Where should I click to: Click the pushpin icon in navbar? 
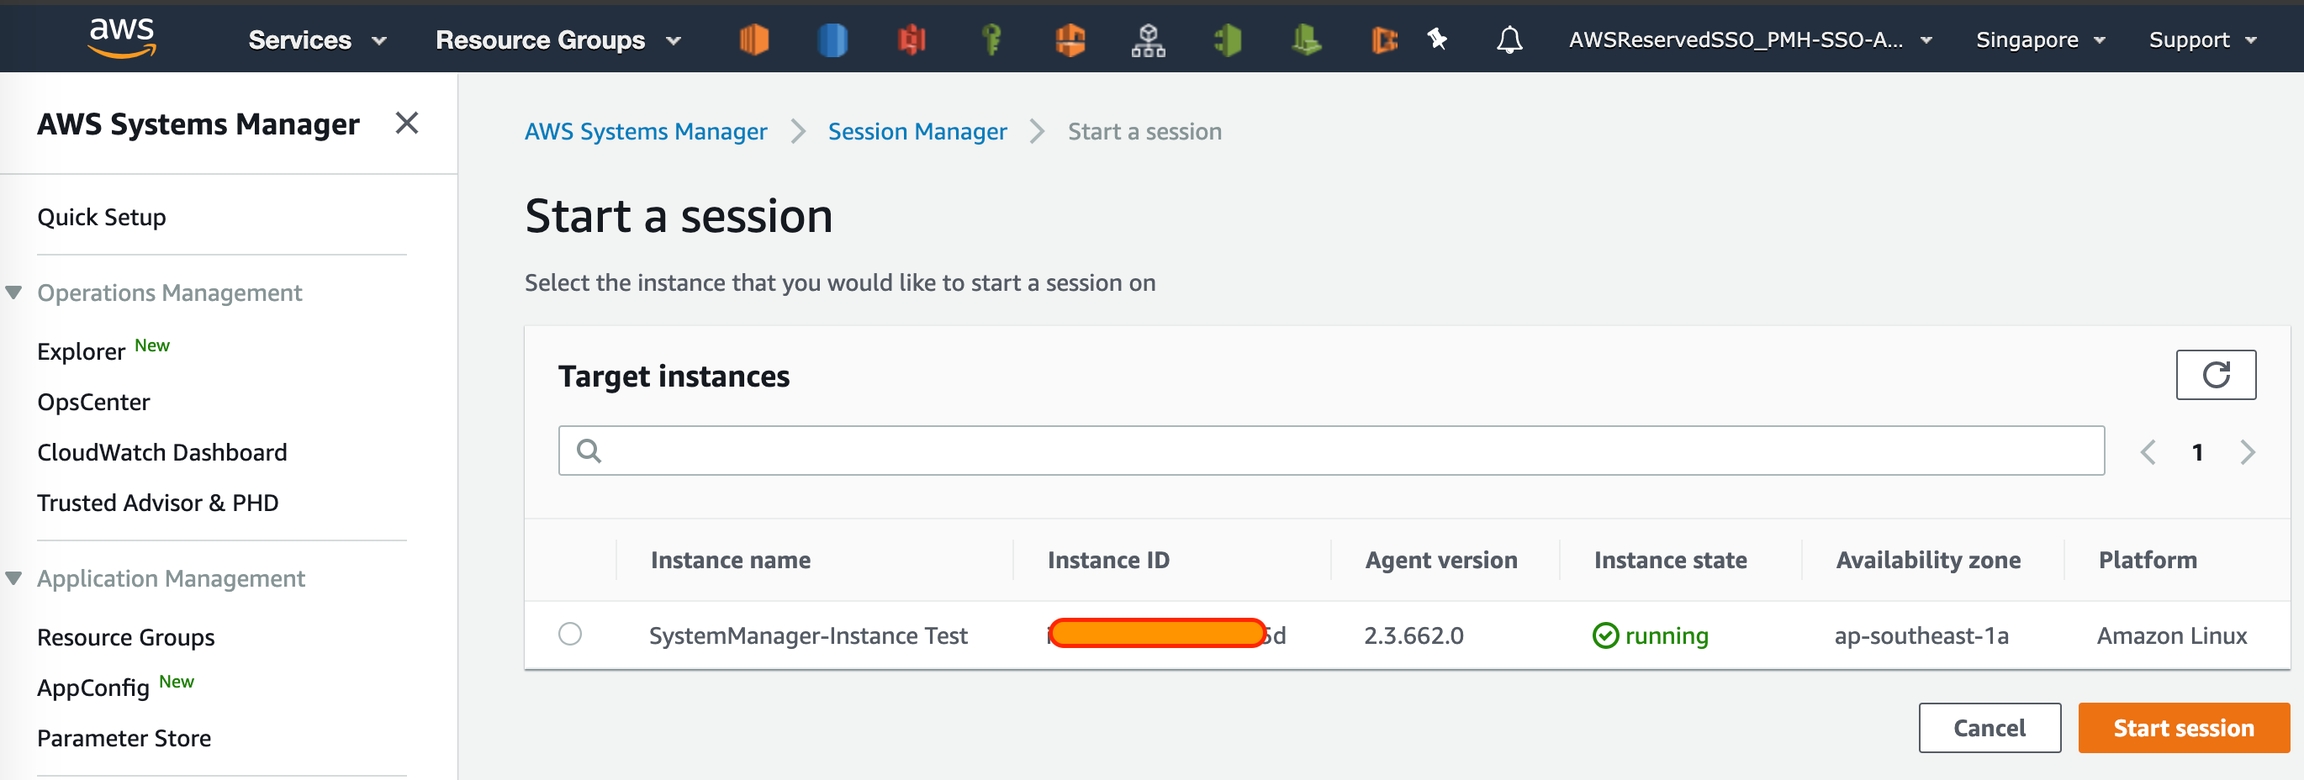[x=1437, y=39]
